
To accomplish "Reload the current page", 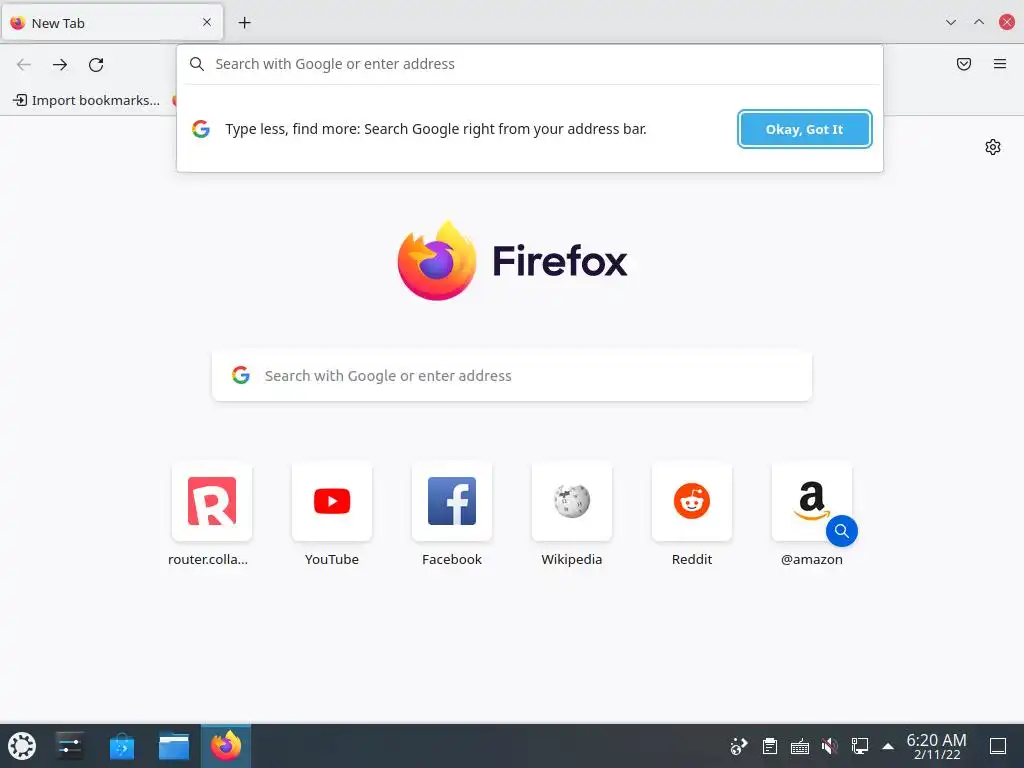I will click(x=96, y=64).
